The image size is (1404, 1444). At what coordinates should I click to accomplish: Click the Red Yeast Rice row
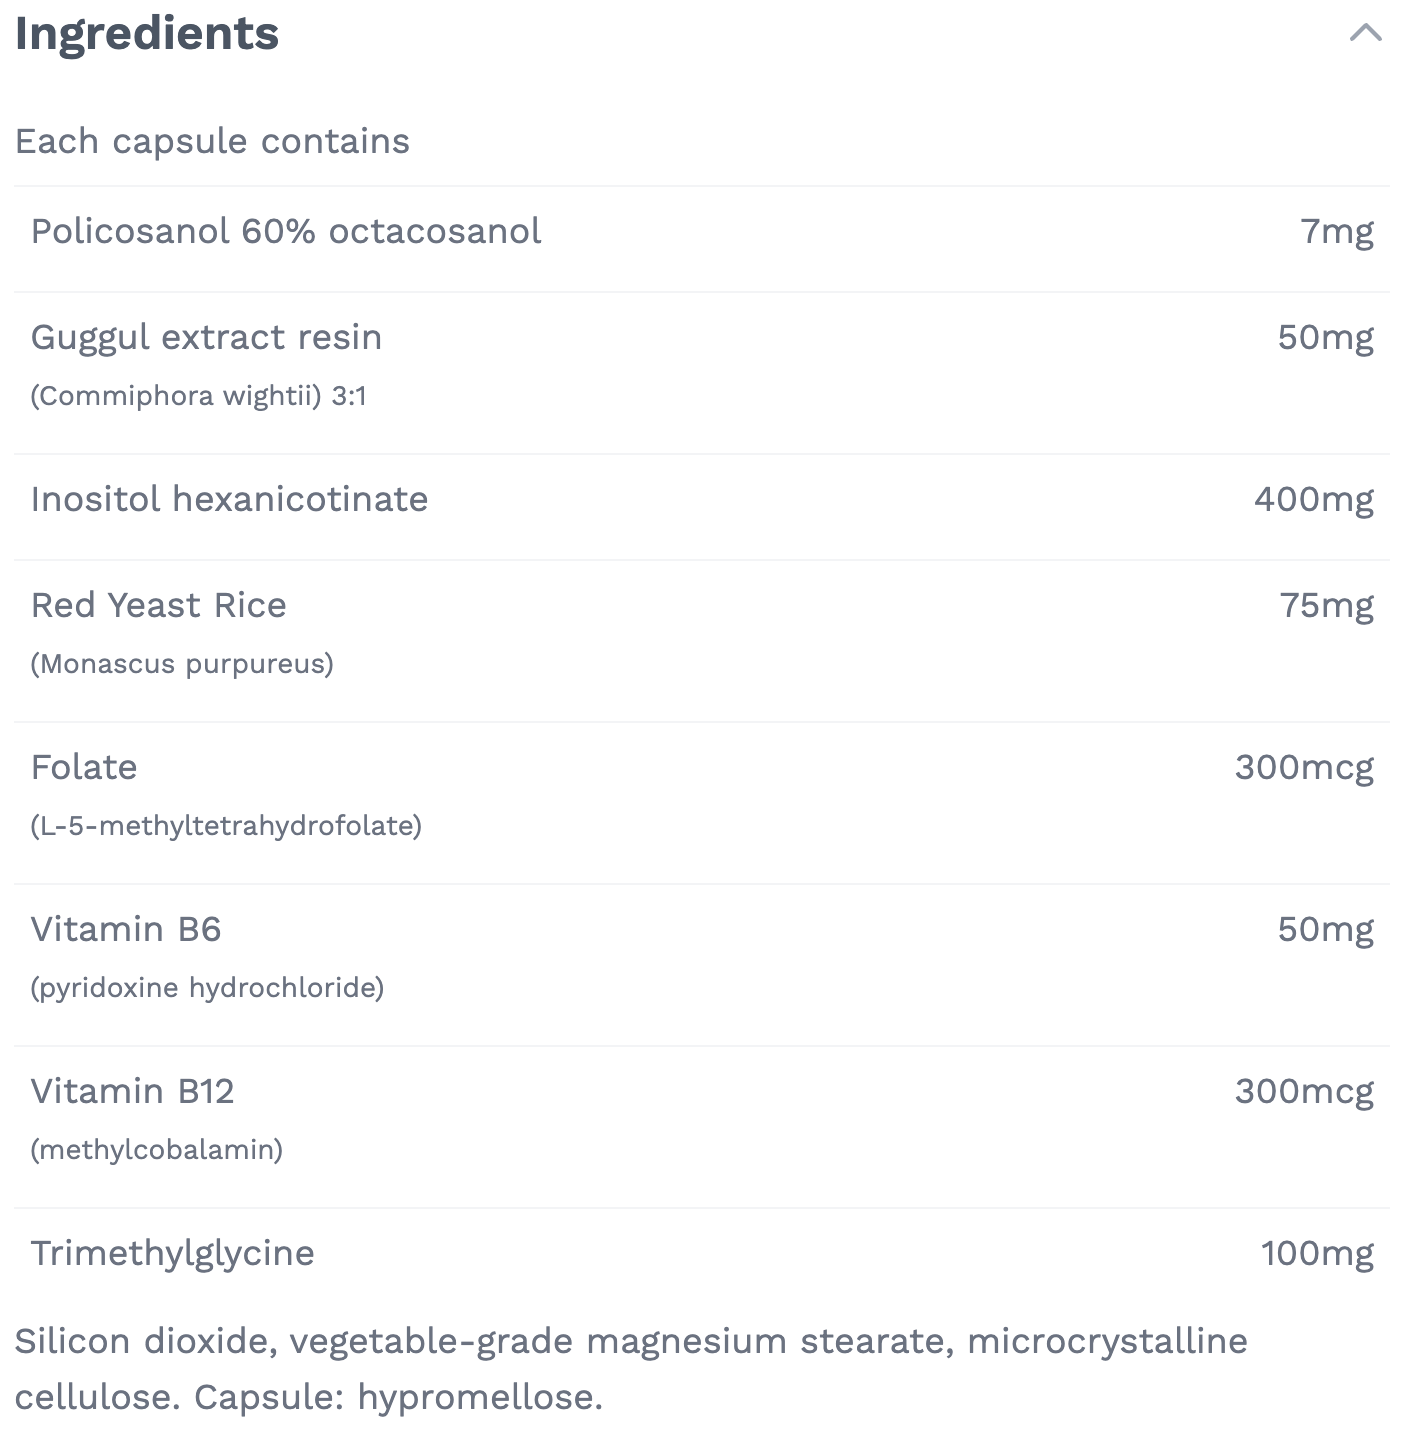(158, 605)
